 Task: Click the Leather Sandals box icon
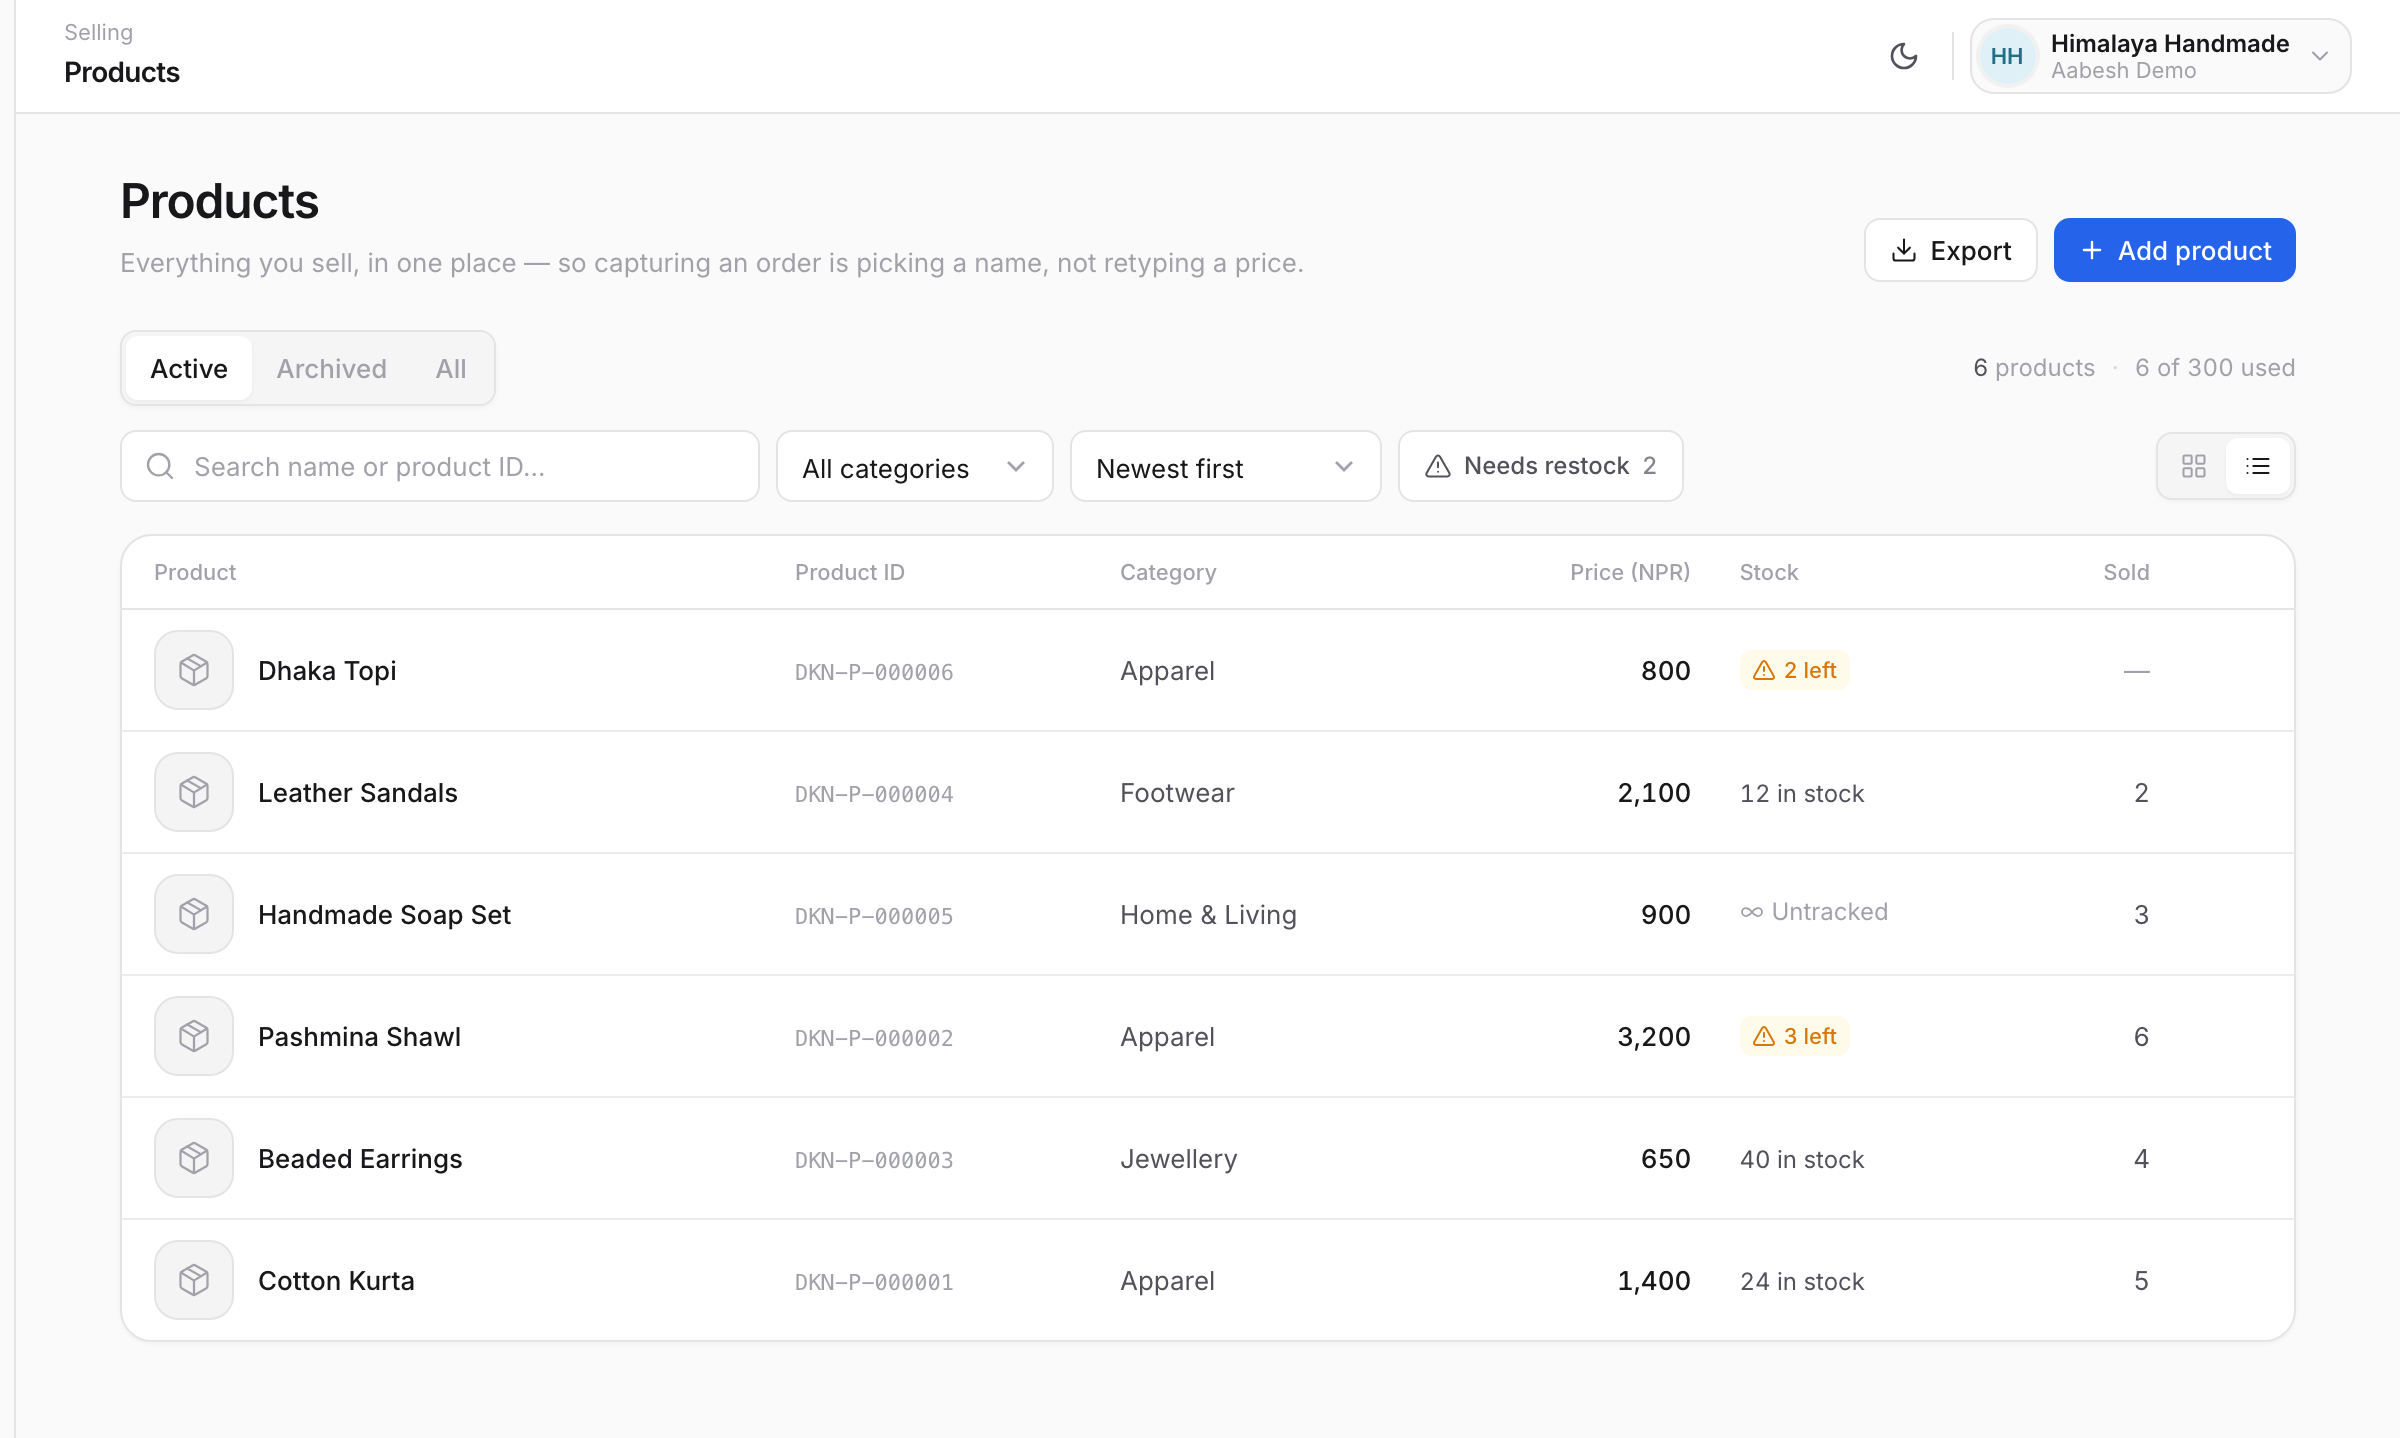click(194, 792)
